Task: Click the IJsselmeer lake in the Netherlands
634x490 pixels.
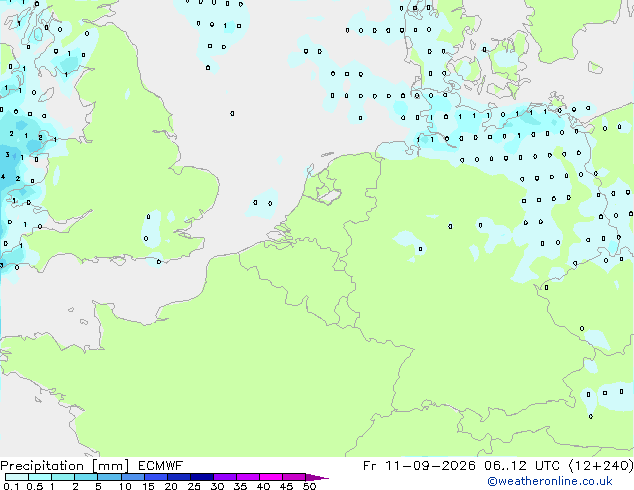Action: point(328,197)
